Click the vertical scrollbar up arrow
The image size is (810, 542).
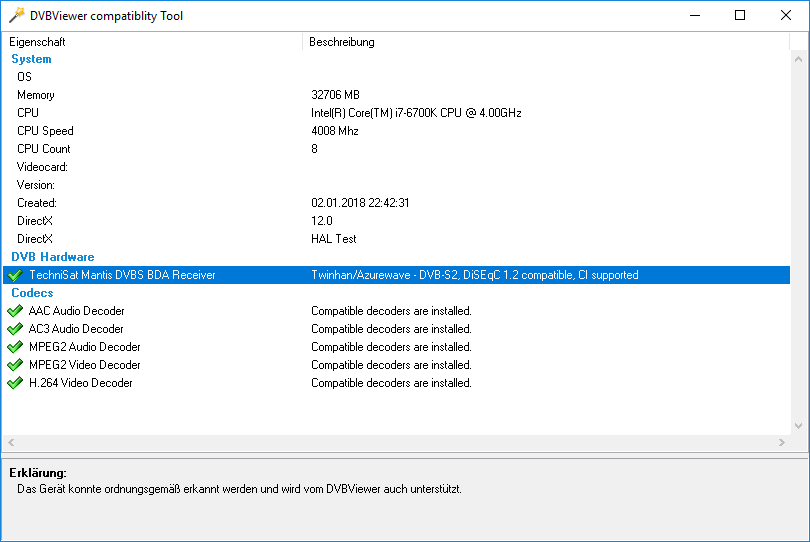pos(799,59)
